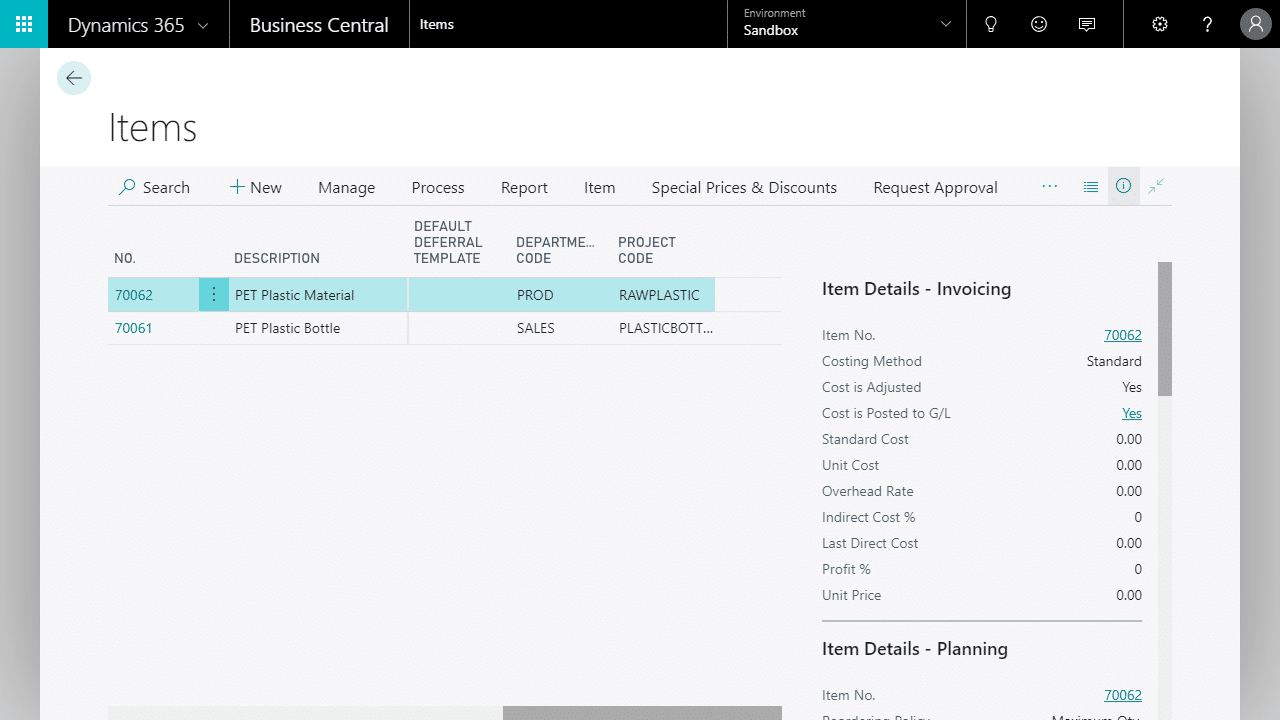The height and width of the screenshot is (720, 1280).
Task: Show more actions via the ellipsis
Action: 1049,186
